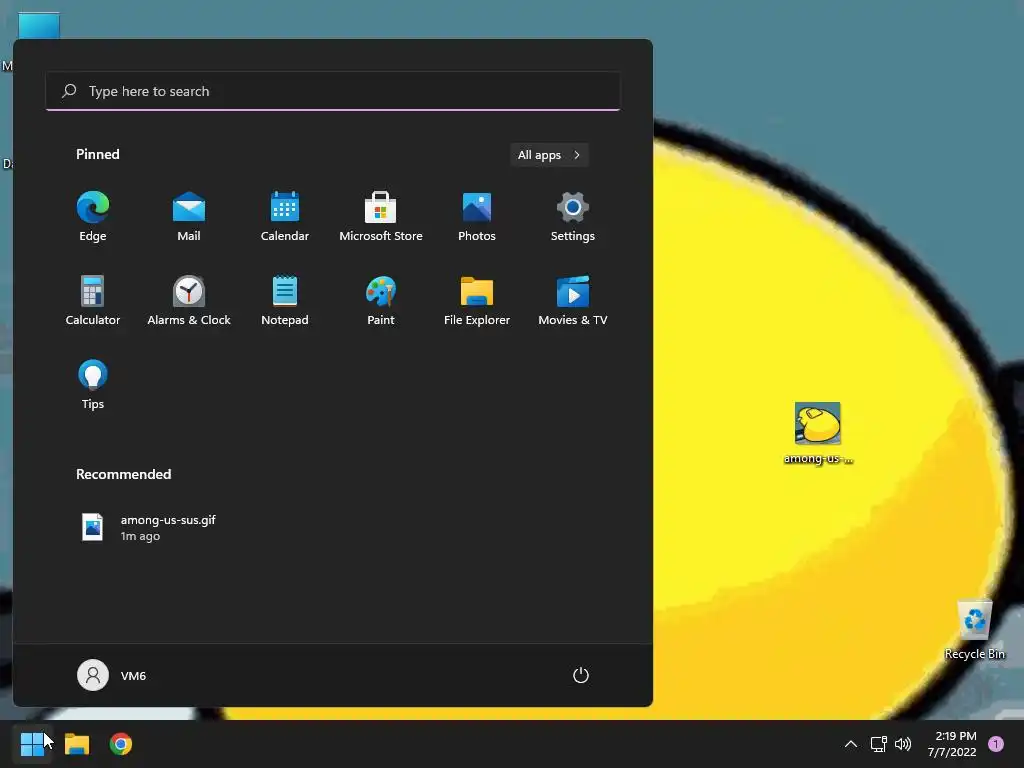Launch the Mail app
Screen dimensions: 1024x768
point(189,217)
